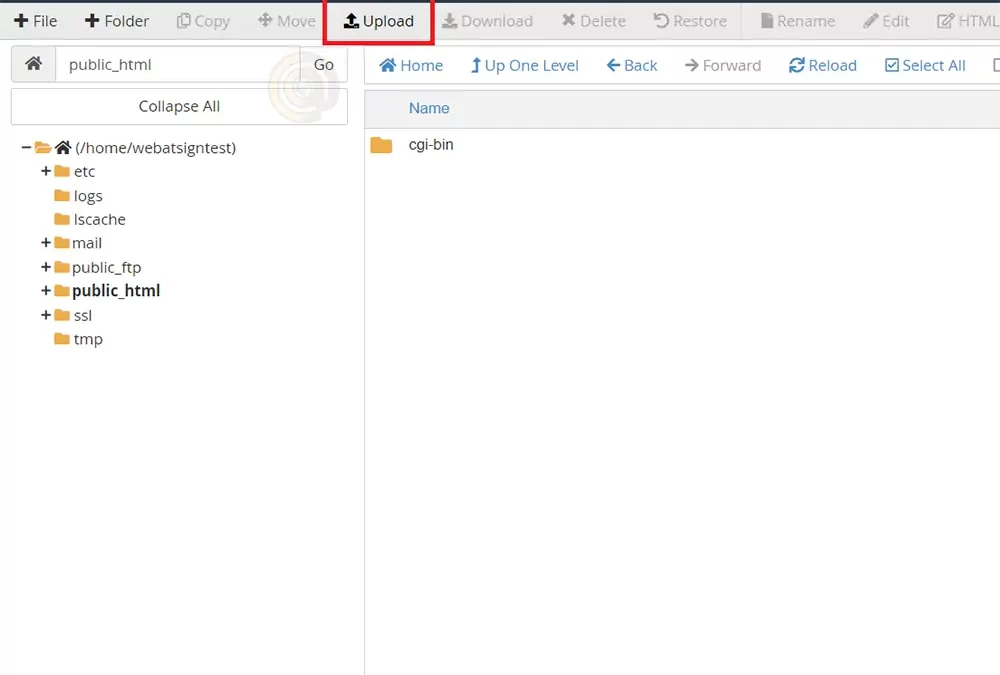Collapse the /home/webatsigntest root node

[x=26, y=148]
